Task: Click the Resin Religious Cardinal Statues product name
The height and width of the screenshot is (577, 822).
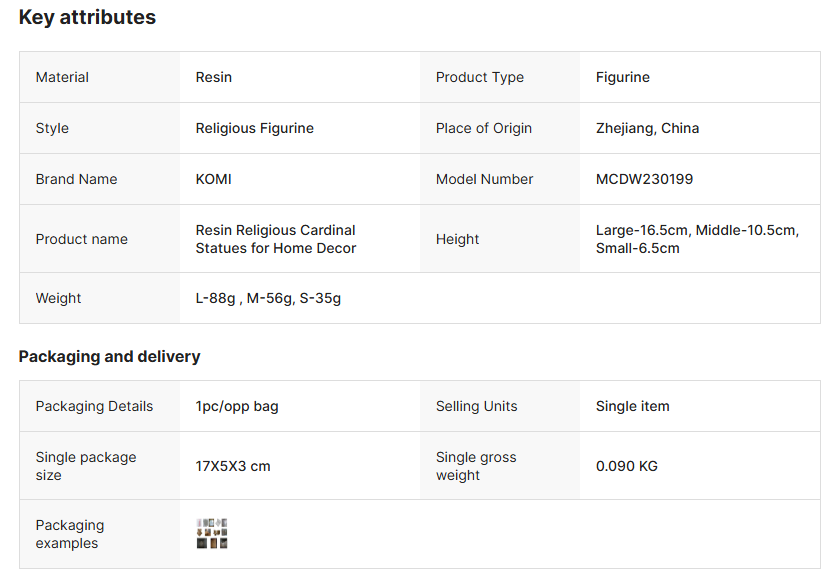Action: pos(275,239)
